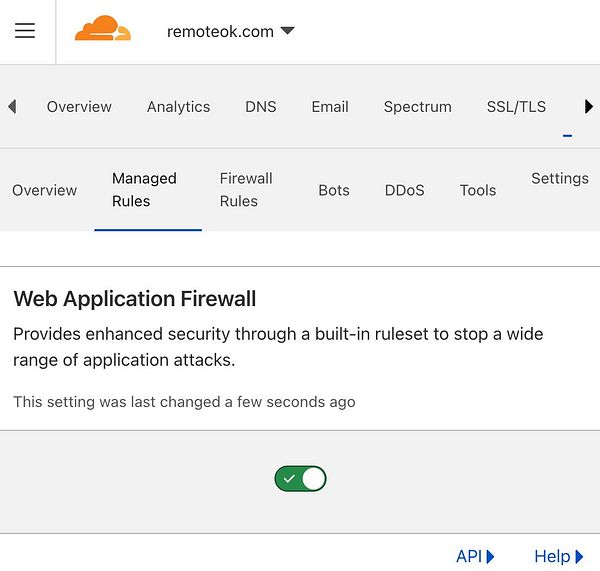Open the firewall Overview sub-tab
Viewport: 600px width, 571px height.
[44, 190]
